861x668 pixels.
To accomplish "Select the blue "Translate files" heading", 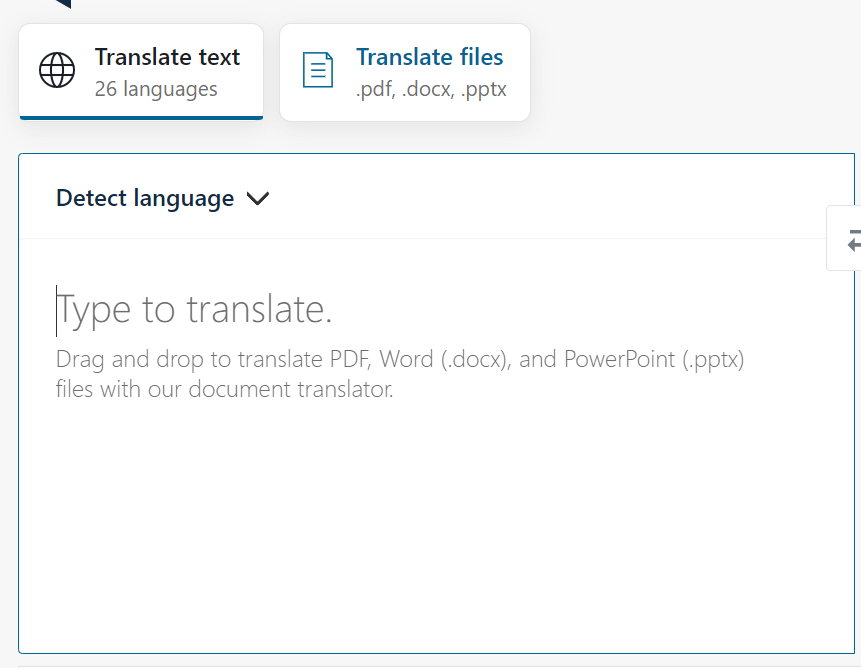I will click(430, 57).
